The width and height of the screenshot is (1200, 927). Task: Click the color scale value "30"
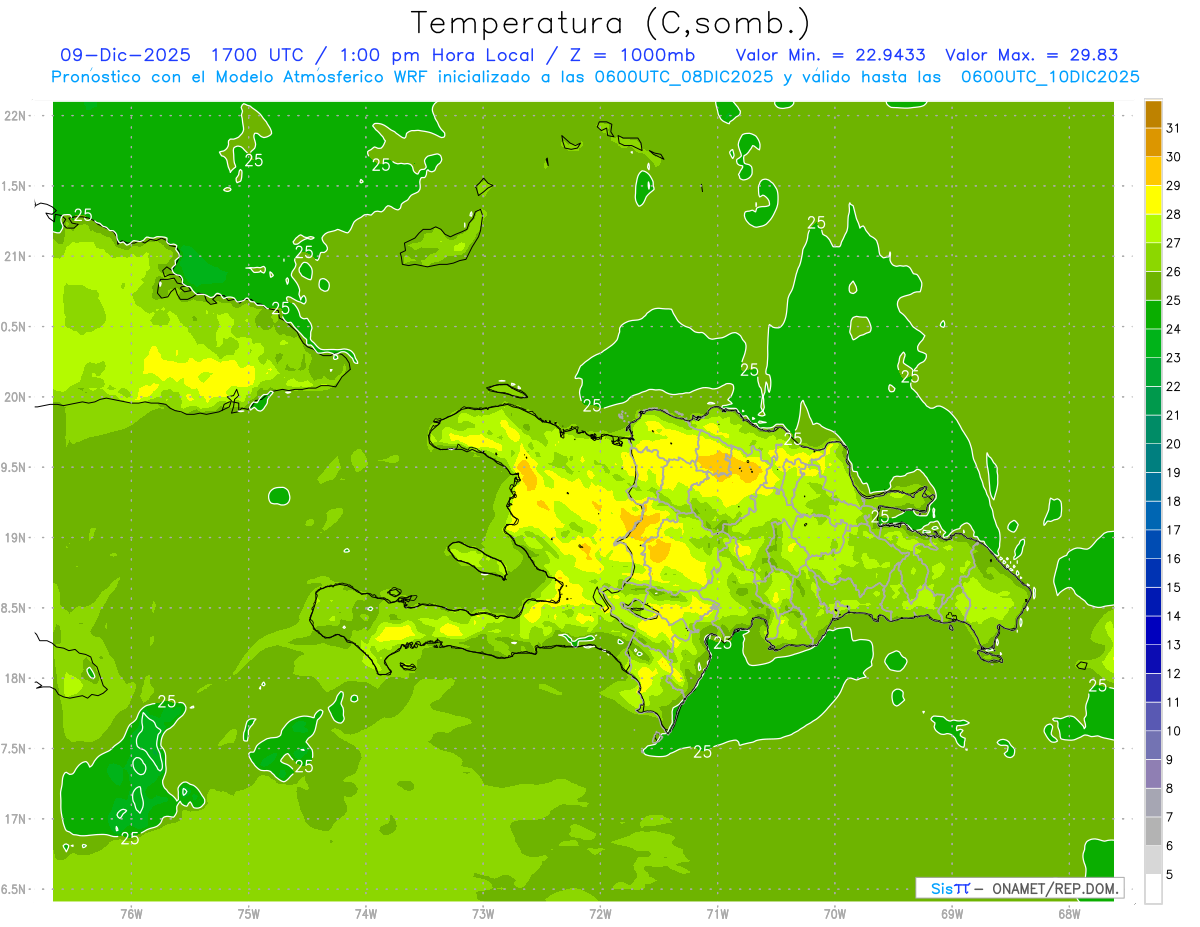tap(1173, 157)
